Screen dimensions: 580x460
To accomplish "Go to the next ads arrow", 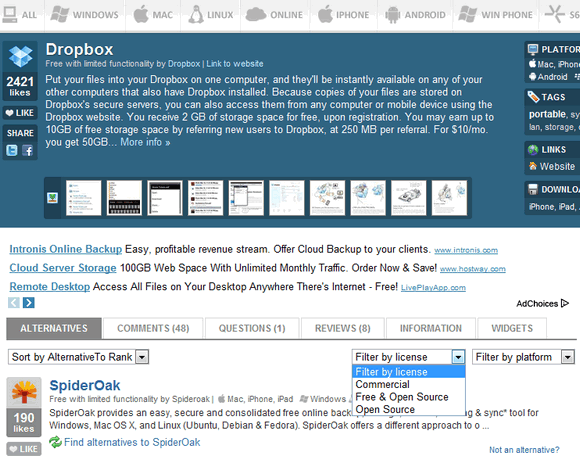I will coord(28,303).
